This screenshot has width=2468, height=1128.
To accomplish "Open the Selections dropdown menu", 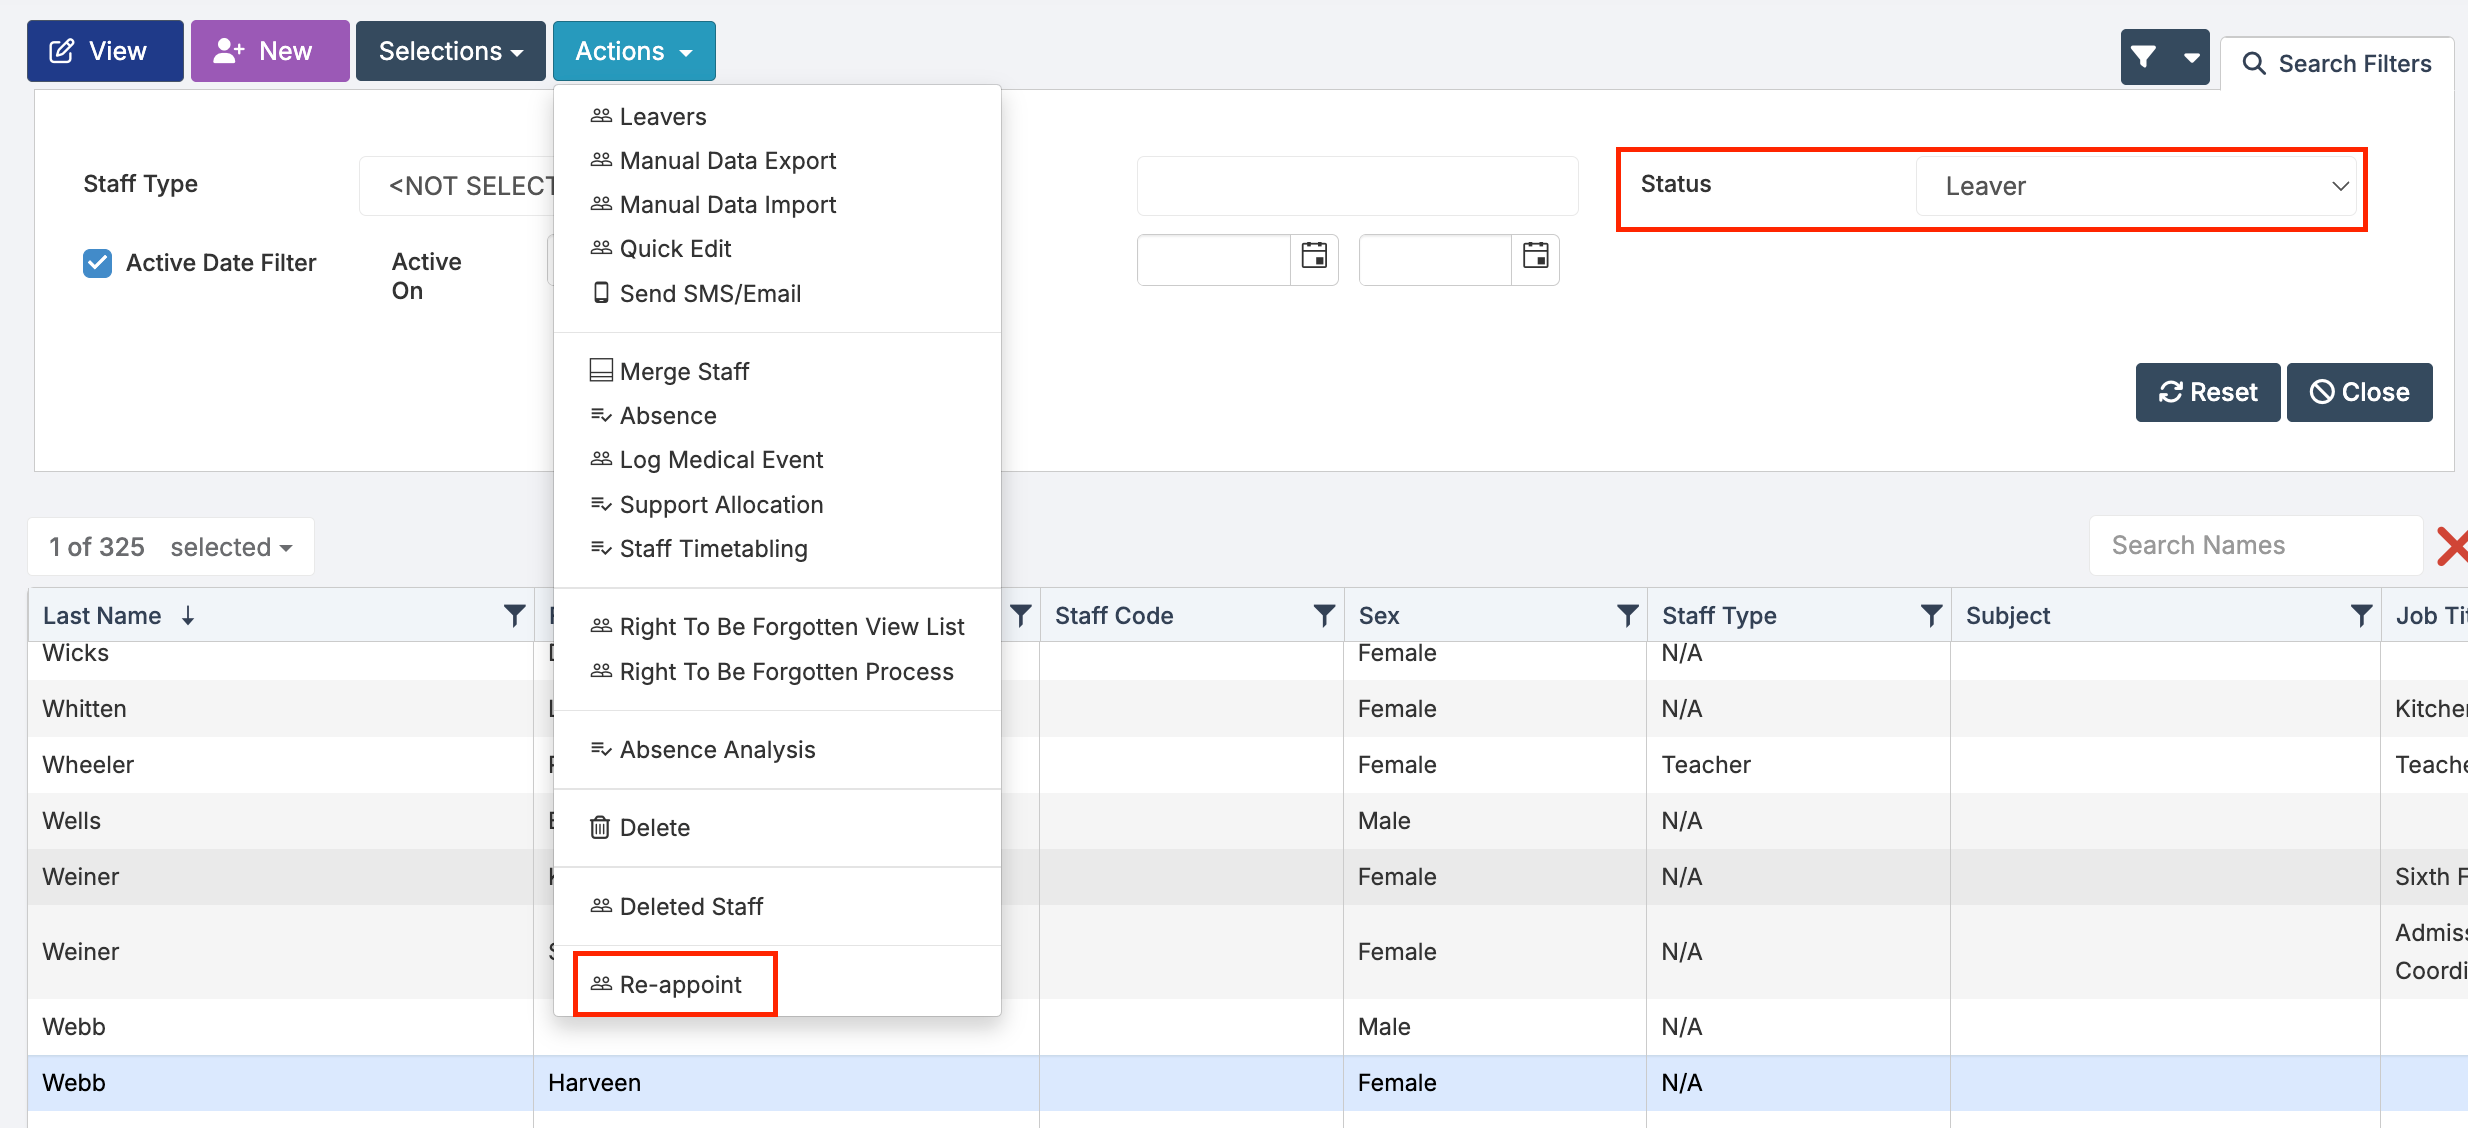I will click(451, 51).
